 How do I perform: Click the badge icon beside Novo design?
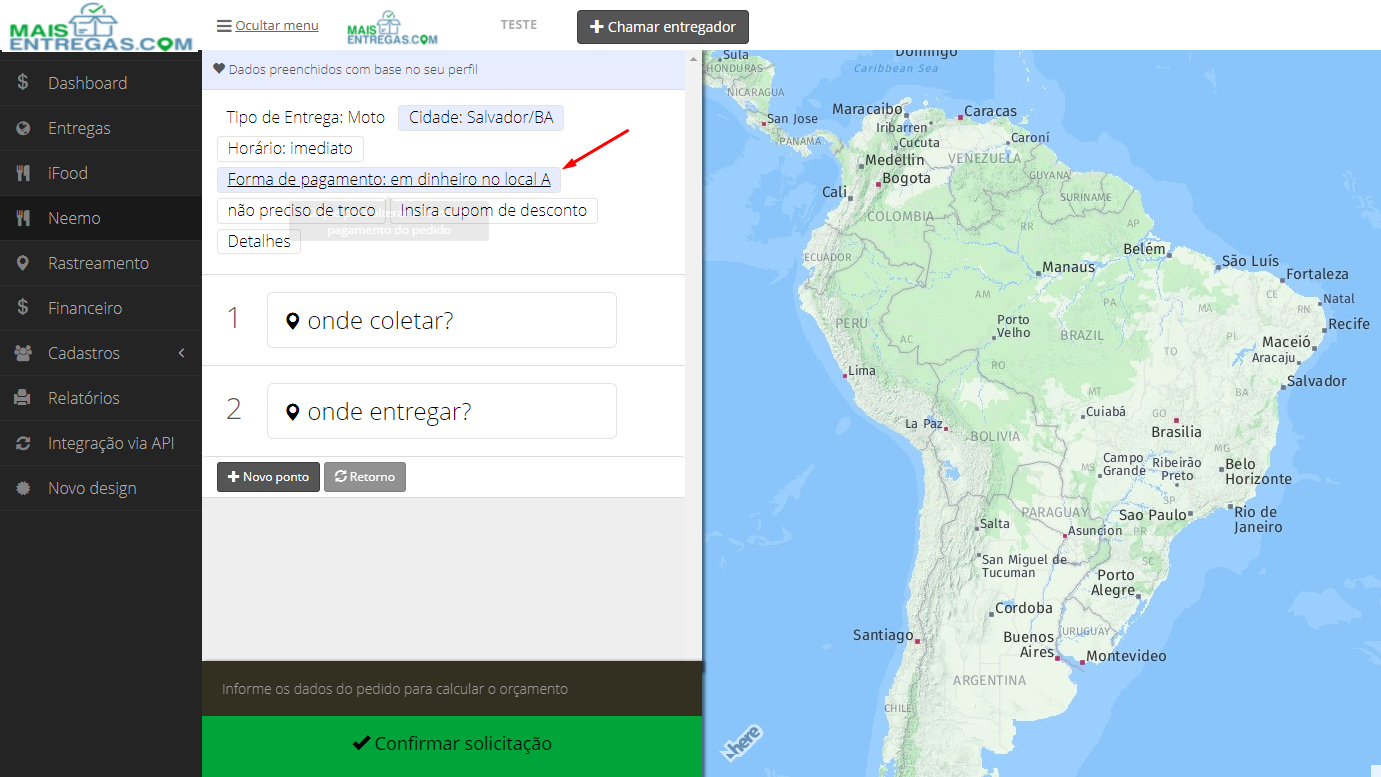[23, 488]
